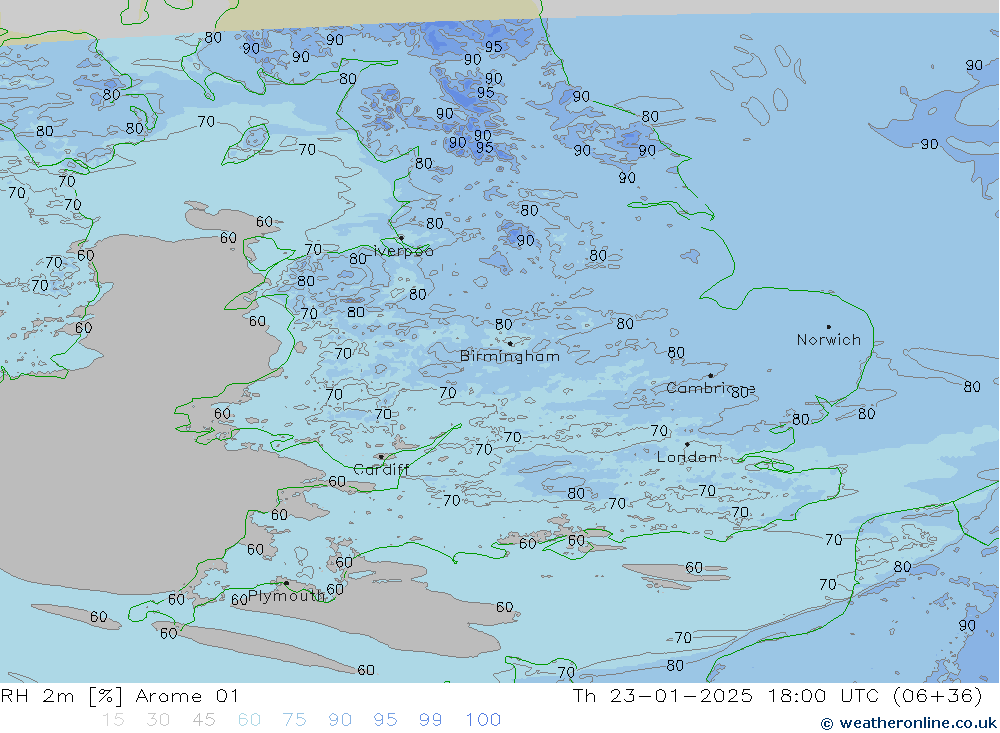Click legend scale value 100

point(483,720)
